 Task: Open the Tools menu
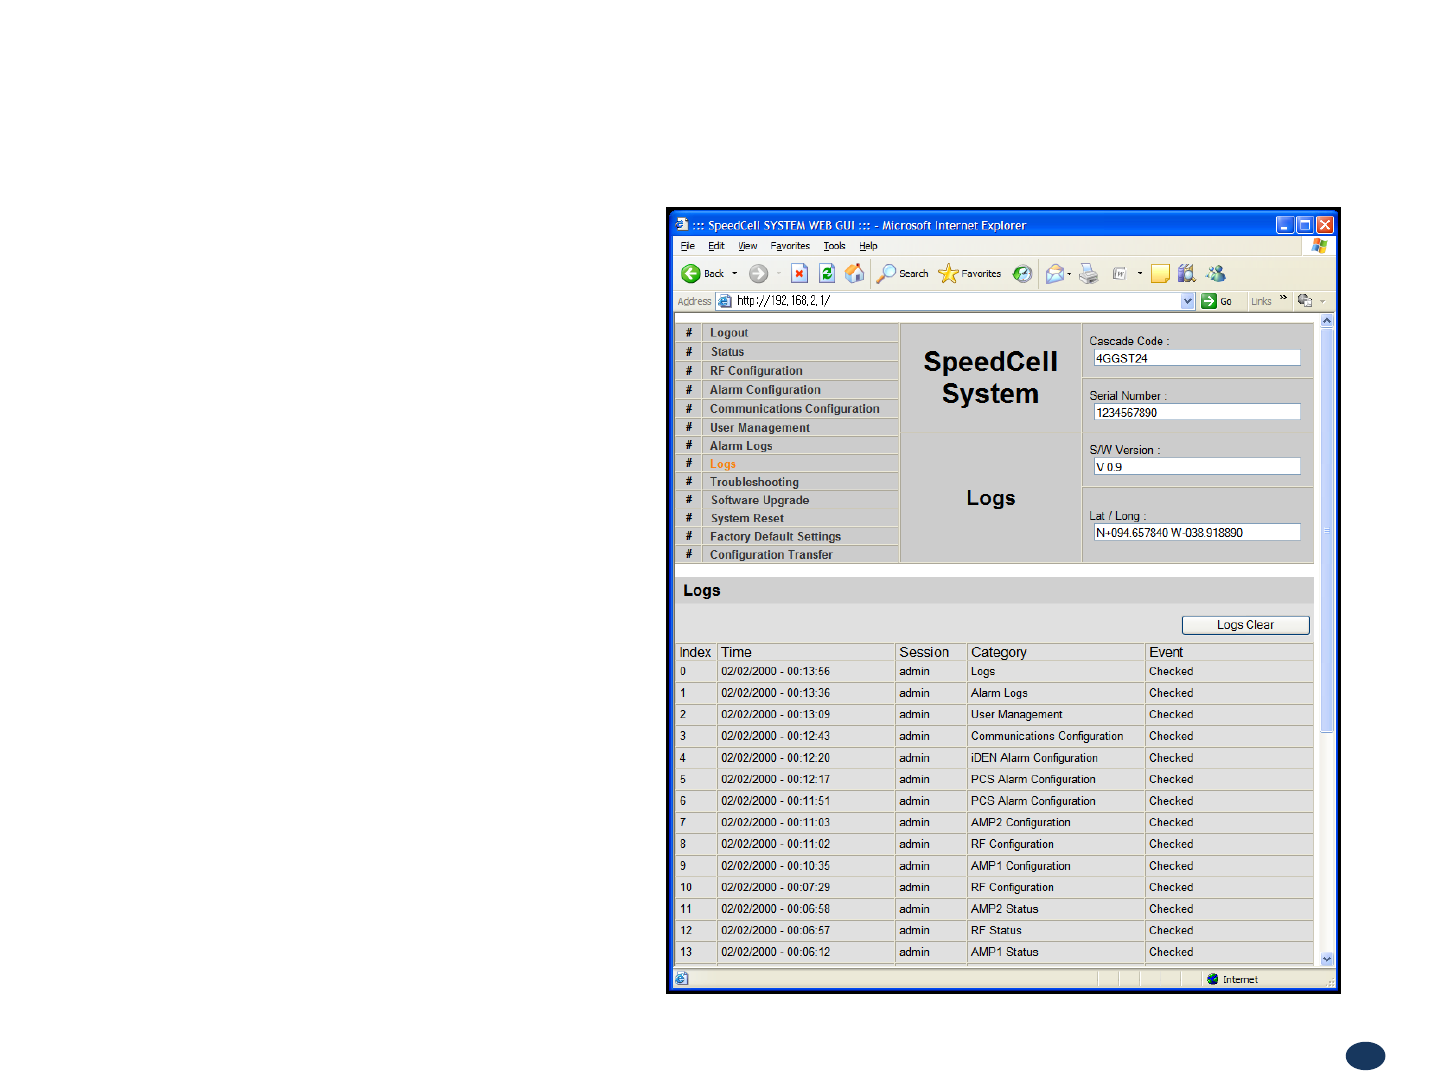coord(834,246)
